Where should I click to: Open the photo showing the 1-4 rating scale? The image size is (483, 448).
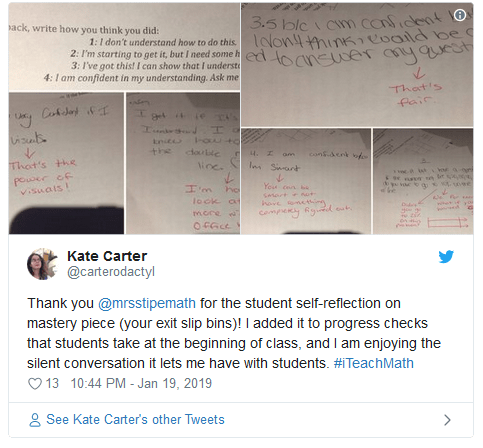point(124,47)
